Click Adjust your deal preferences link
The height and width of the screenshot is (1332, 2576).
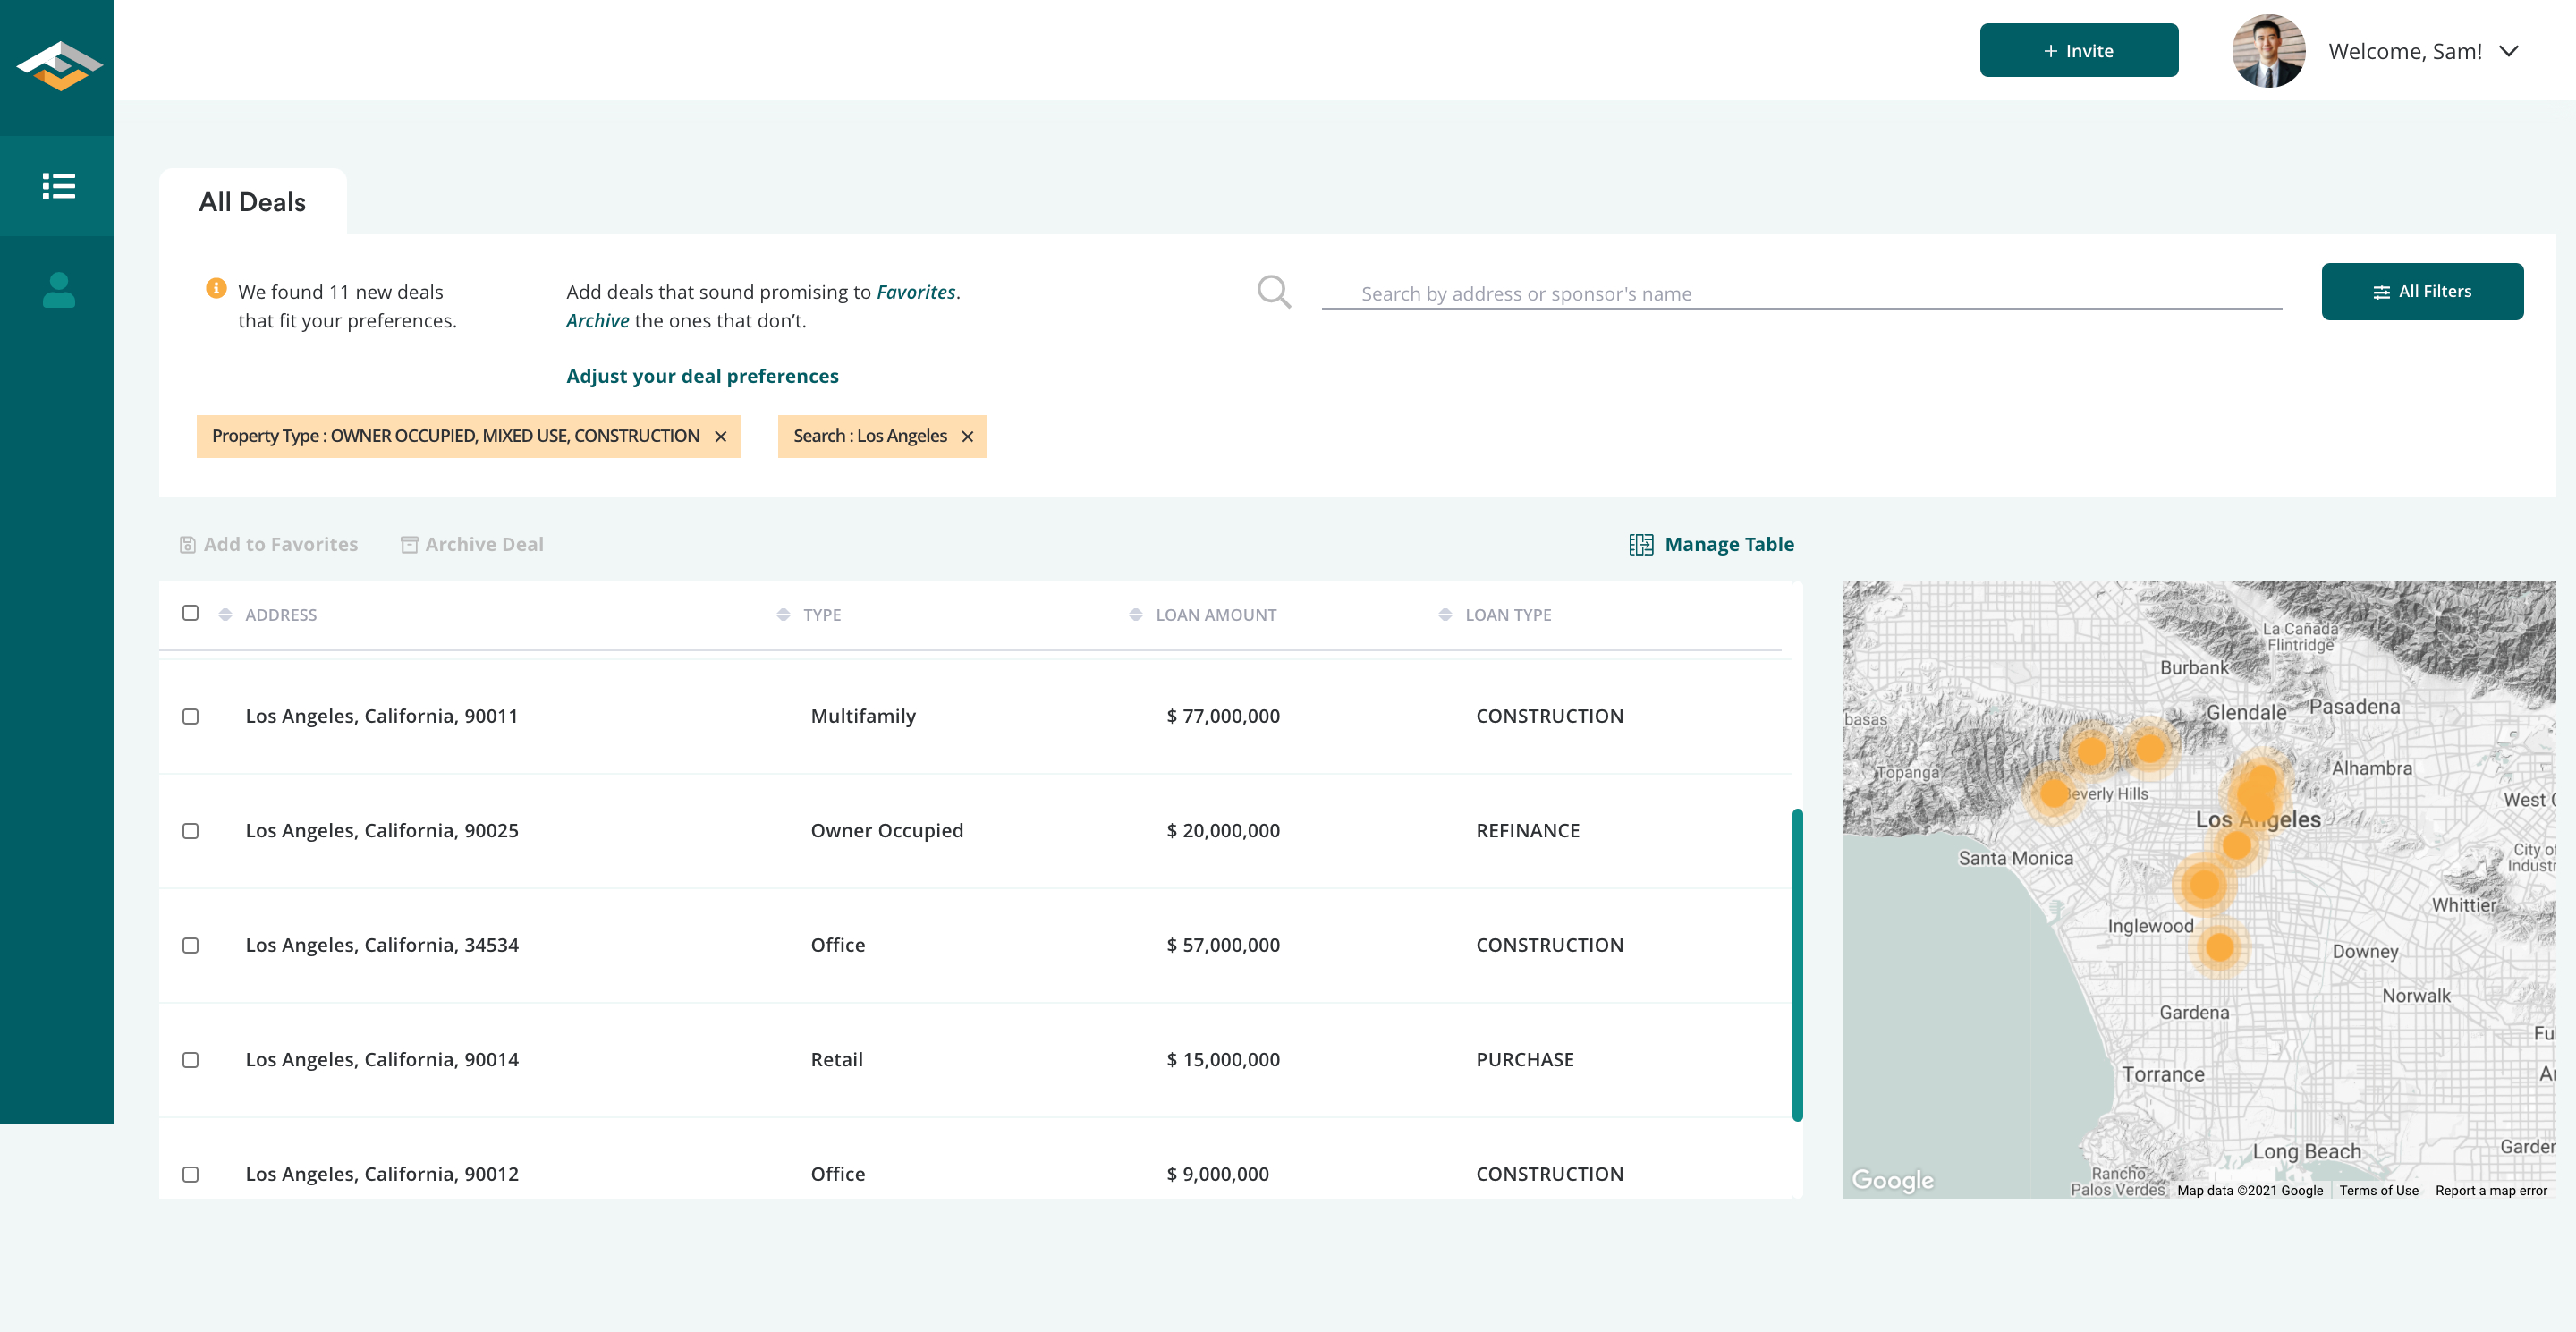pyautogui.click(x=702, y=376)
